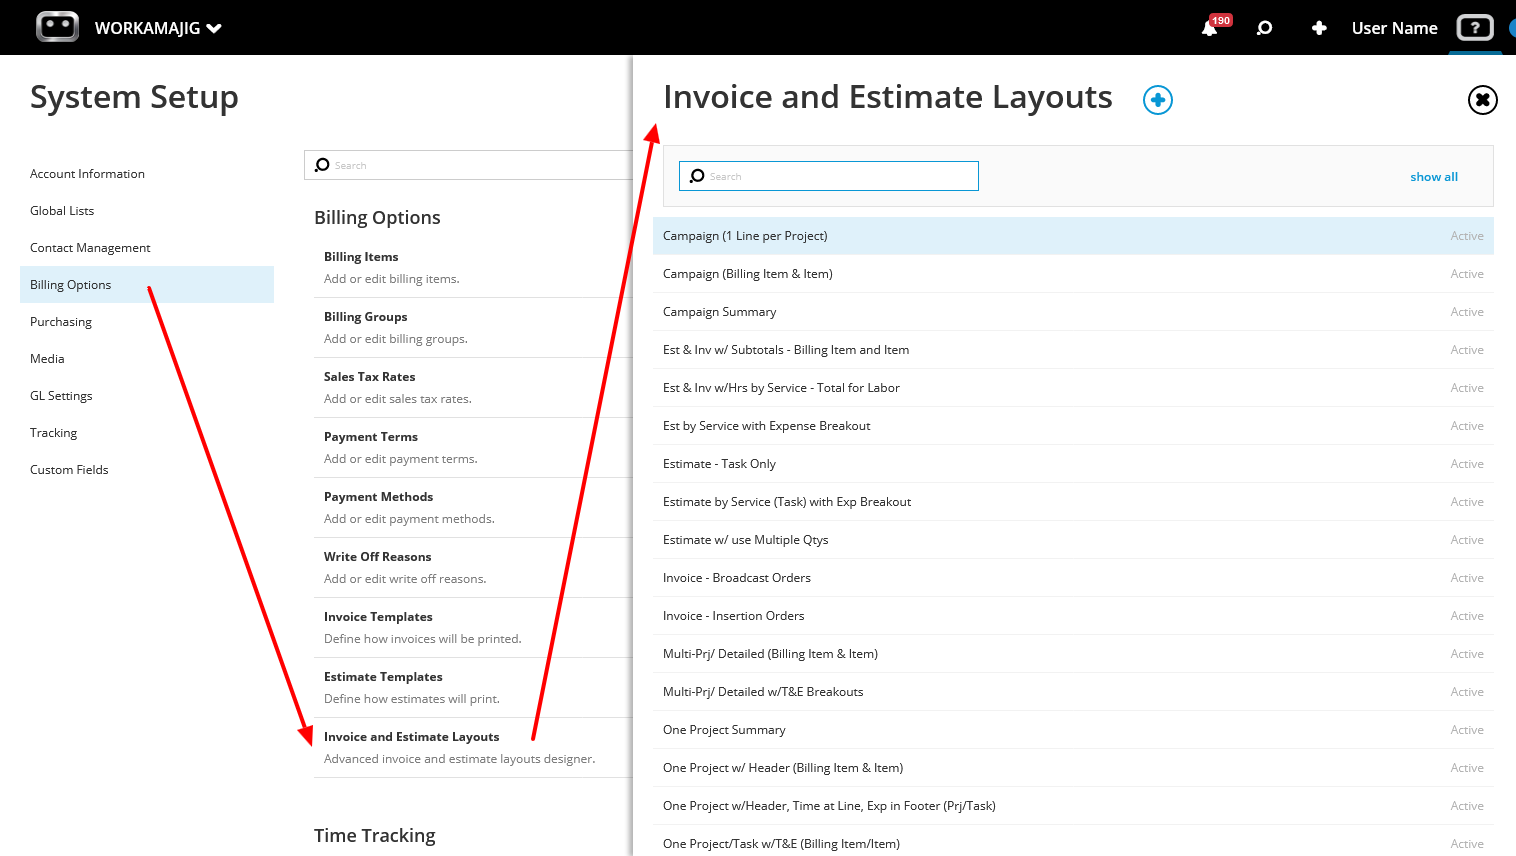Screen dimensions: 1516x856
Task: Select Campaign (1 Line per Project) layout
Action: click(1073, 236)
